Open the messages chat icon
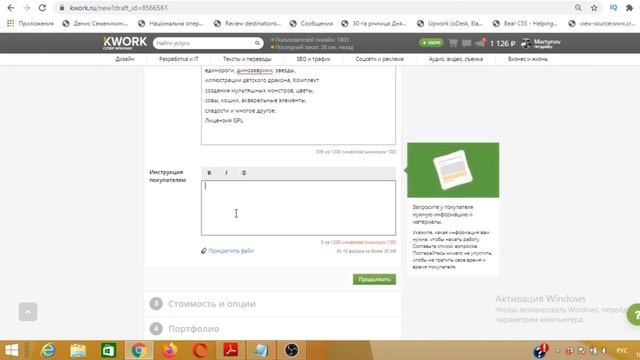The height and width of the screenshot is (360, 640). pos(467,43)
